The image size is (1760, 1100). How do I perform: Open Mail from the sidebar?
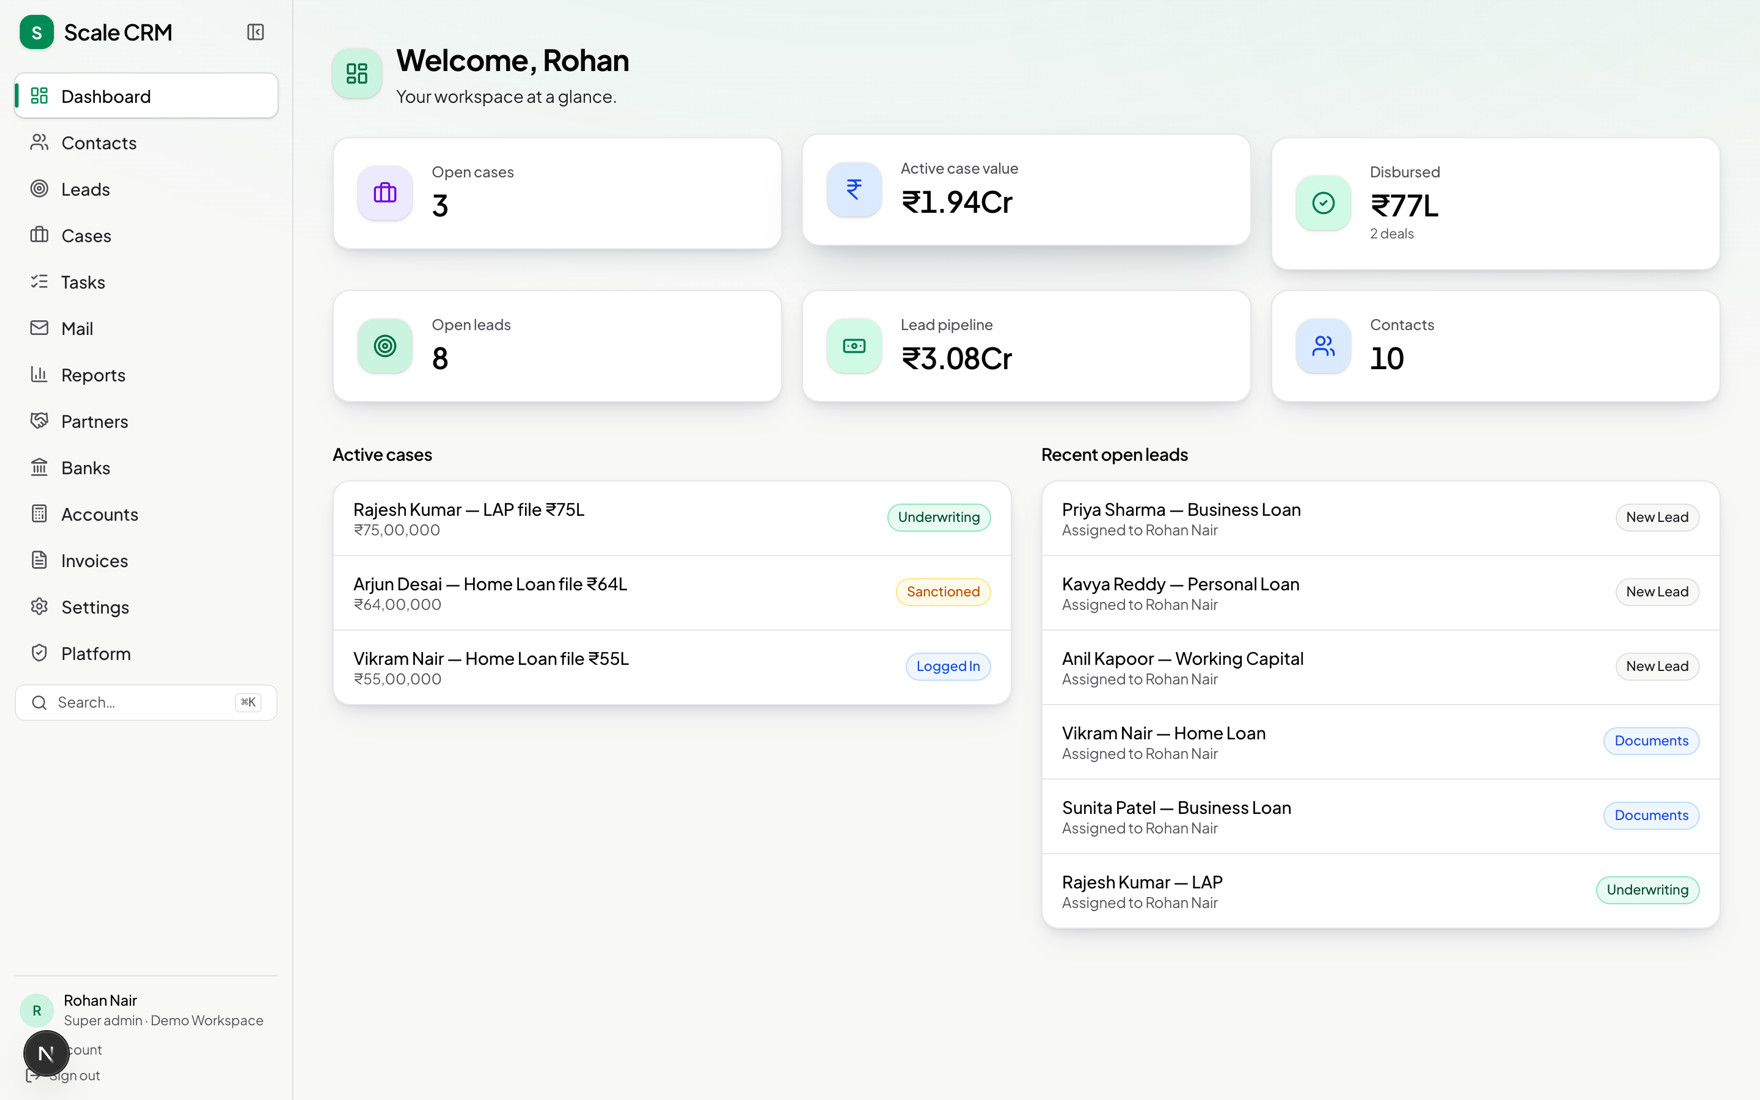(x=146, y=328)
